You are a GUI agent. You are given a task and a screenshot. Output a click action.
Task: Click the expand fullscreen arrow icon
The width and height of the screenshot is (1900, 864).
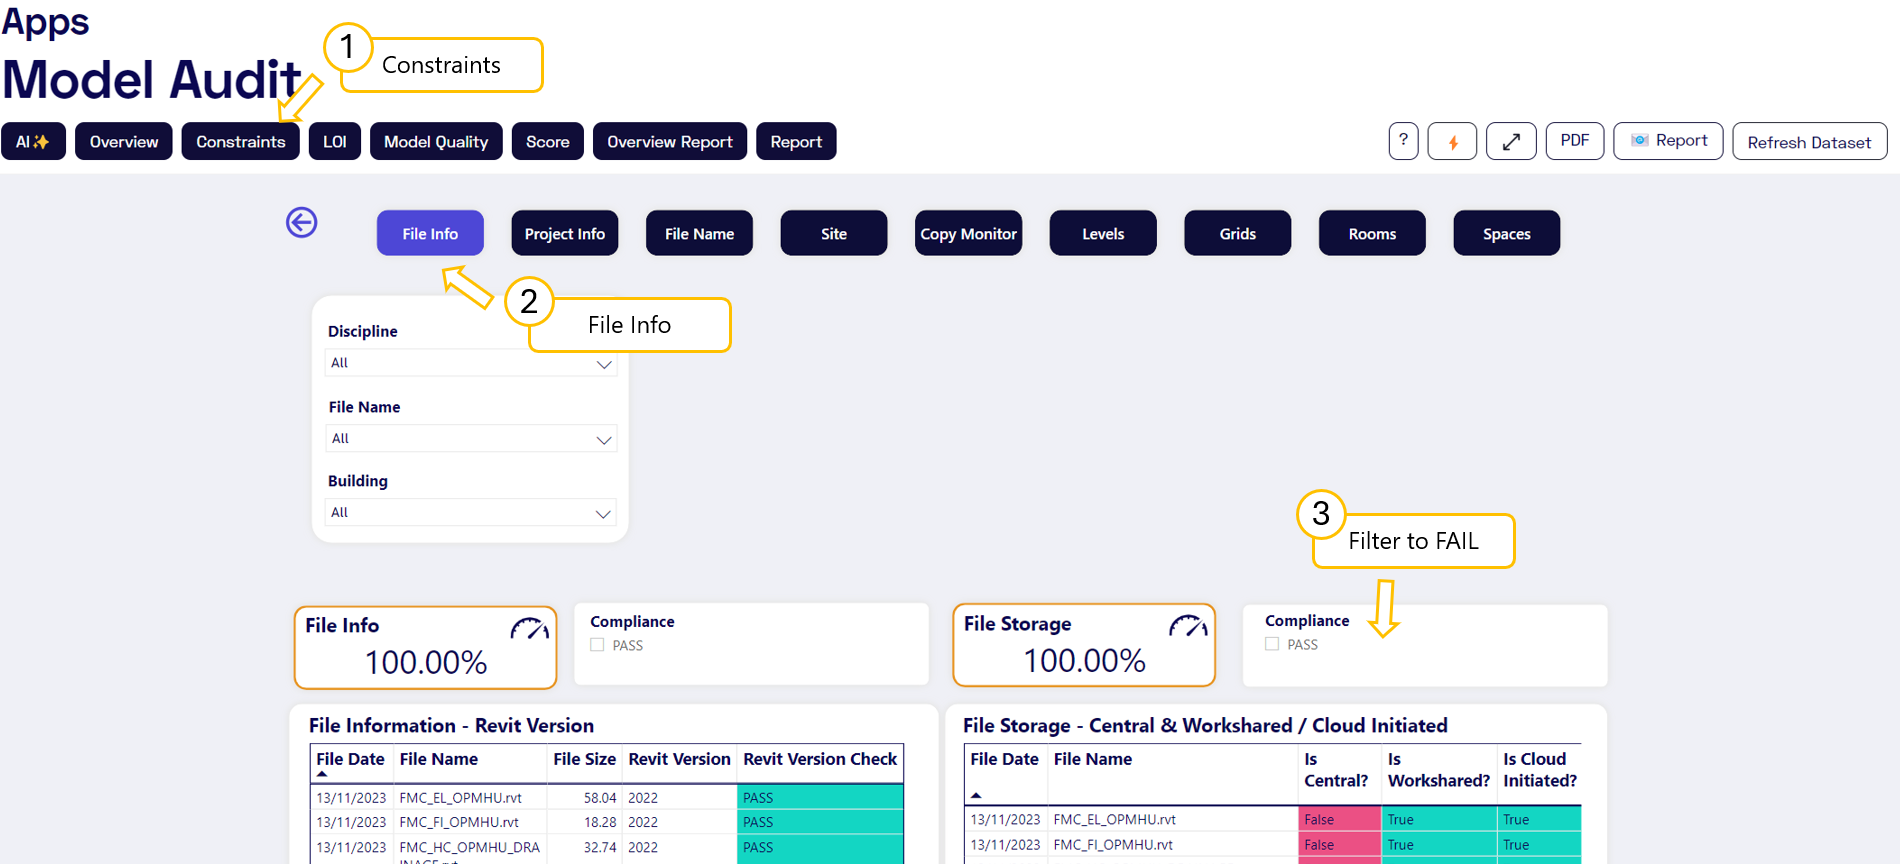click(1511, 142)
